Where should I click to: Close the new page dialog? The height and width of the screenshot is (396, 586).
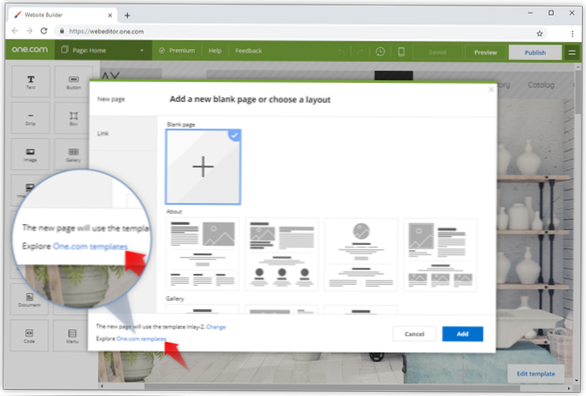[491, 90]
